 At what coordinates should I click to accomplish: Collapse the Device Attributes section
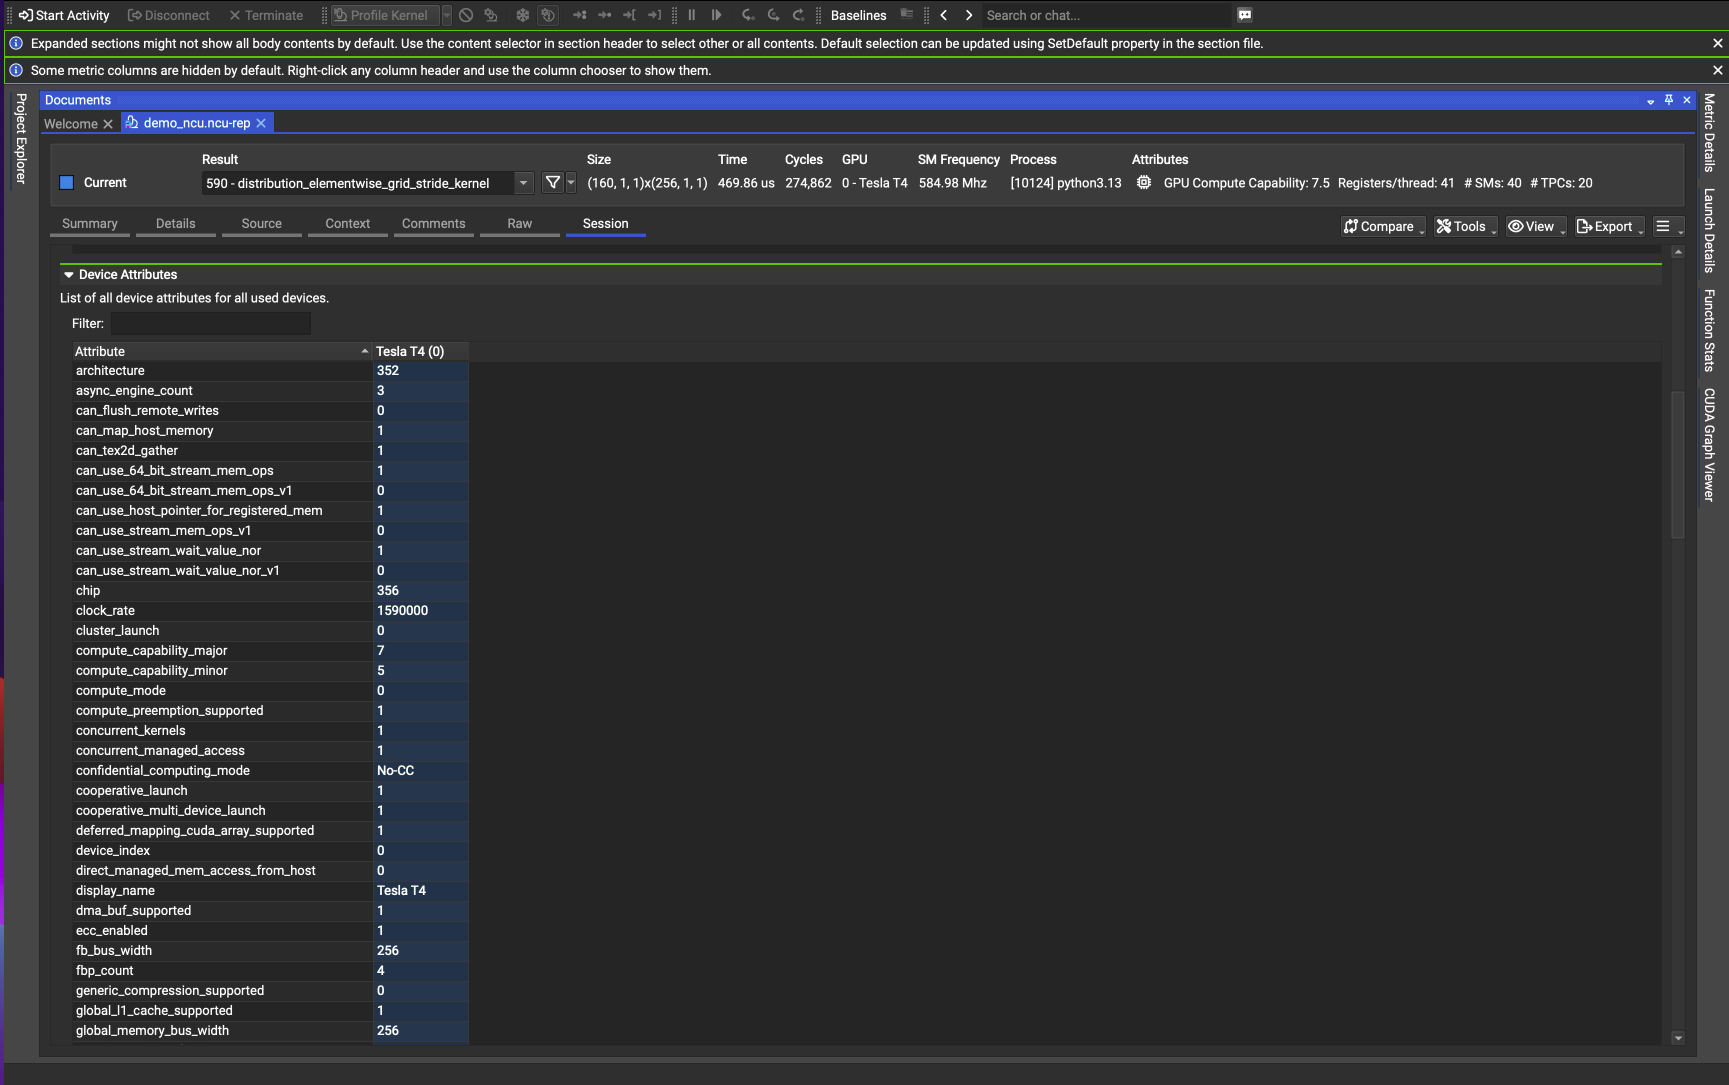coord(69,274)
